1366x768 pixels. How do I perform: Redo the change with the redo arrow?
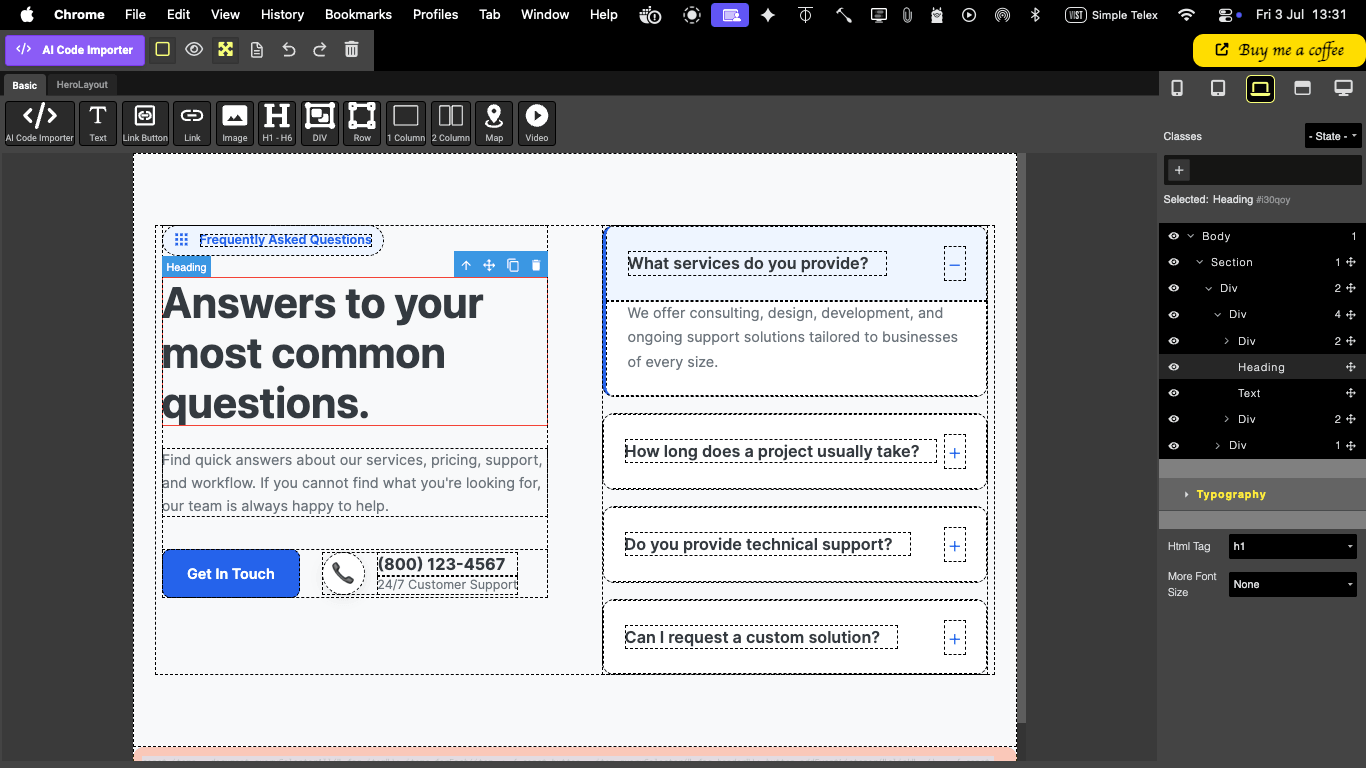point(320,50)
